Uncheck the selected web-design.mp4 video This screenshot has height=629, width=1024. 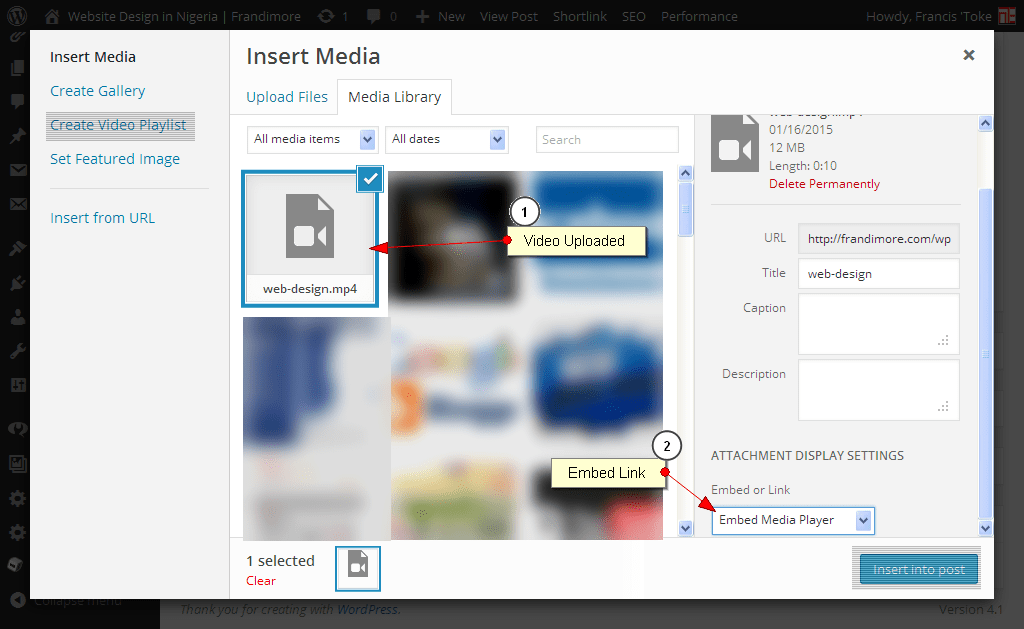tap(369, 179)
